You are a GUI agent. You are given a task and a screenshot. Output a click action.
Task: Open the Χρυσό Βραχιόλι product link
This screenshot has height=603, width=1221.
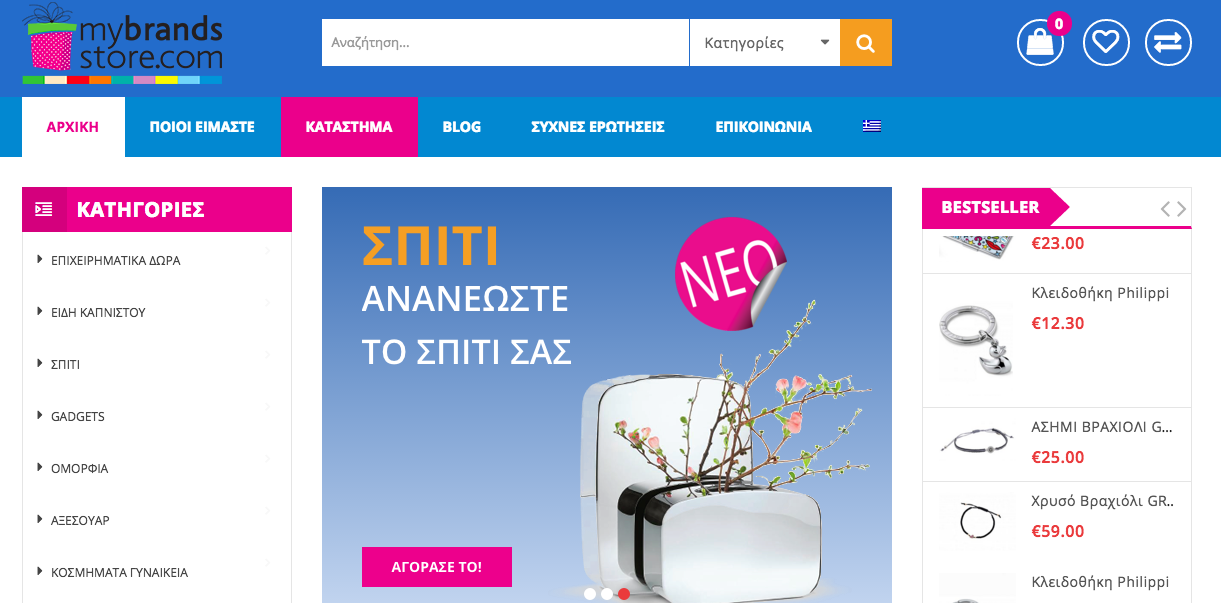[1103, 501]
